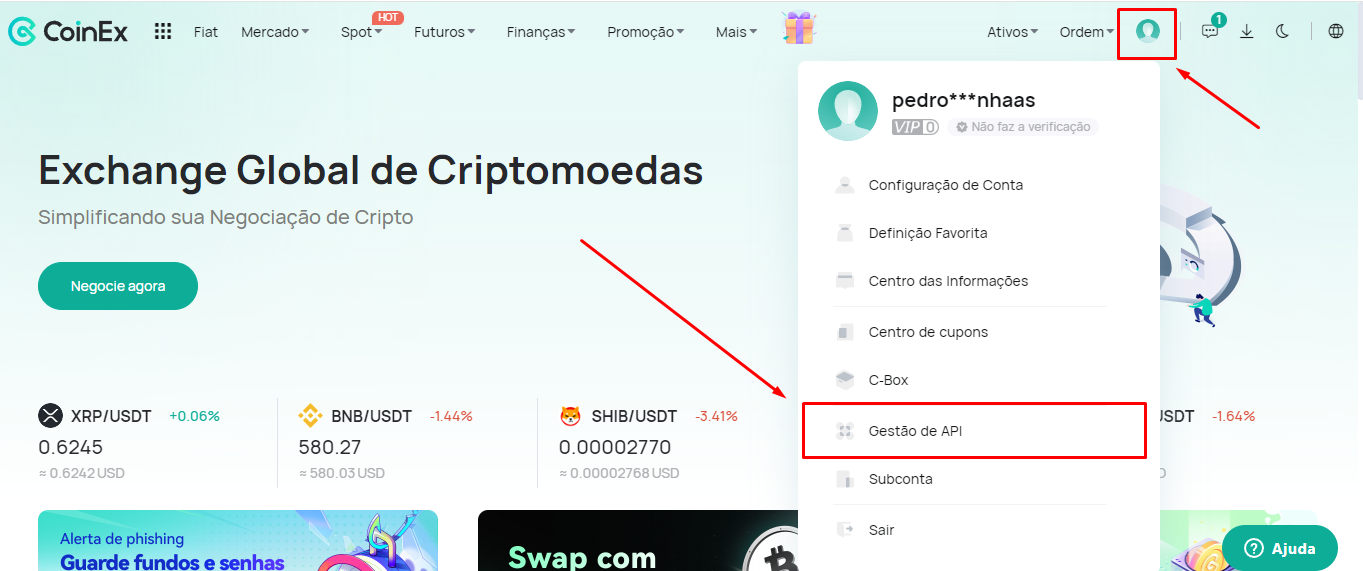Expand the Ativos dropdown
Image resolution: width=1363 pixels, height=571 pixels.
pos(1012,32)
